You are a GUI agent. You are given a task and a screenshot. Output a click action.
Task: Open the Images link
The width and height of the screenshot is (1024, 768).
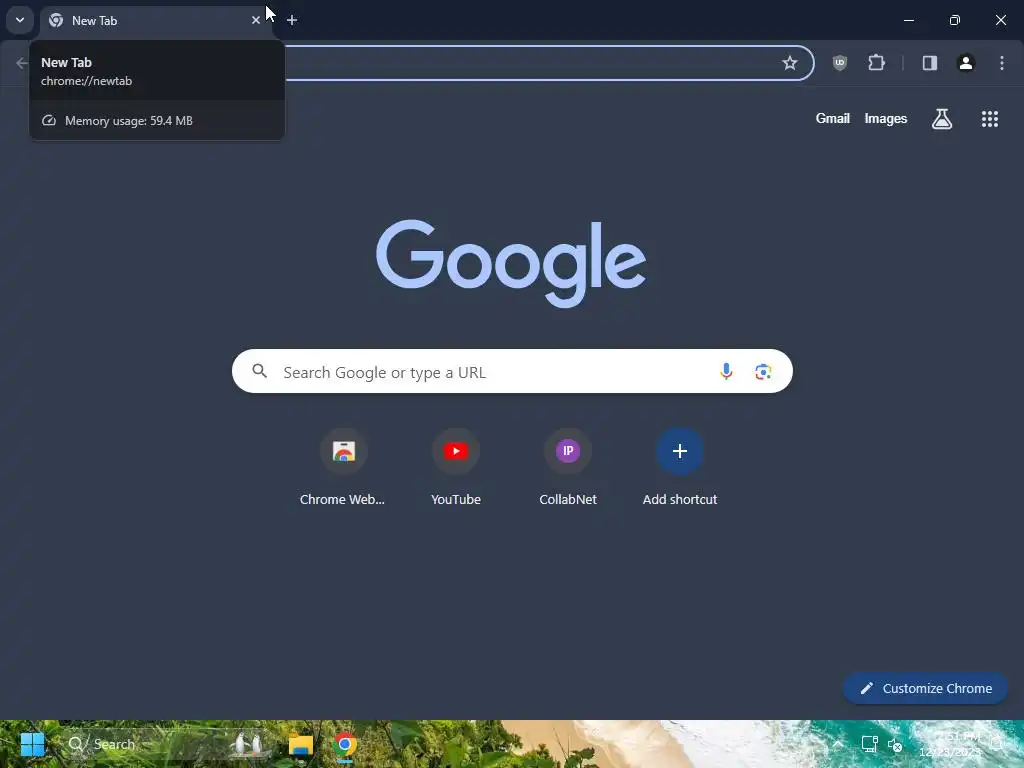886,118
